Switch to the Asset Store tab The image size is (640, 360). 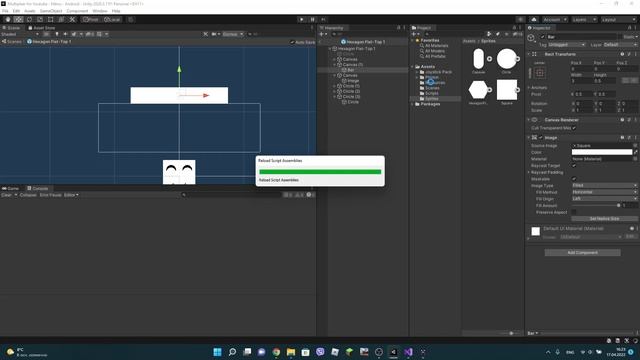pyautogui.click(x=42, y=28)
